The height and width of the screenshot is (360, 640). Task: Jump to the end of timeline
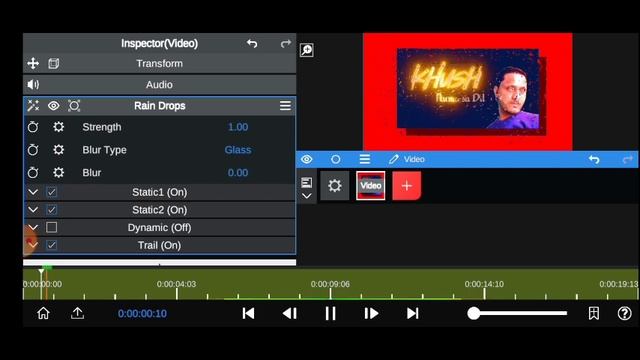point(413,313)
